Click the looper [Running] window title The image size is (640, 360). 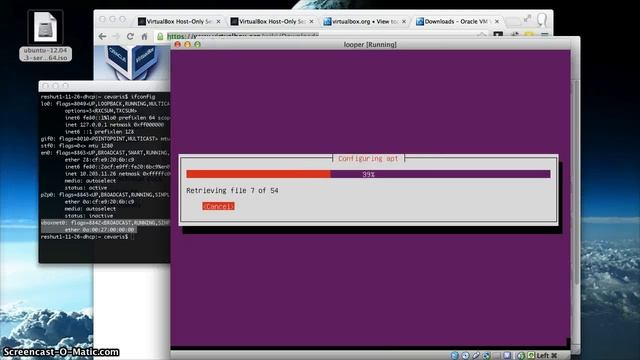[370, 44]
